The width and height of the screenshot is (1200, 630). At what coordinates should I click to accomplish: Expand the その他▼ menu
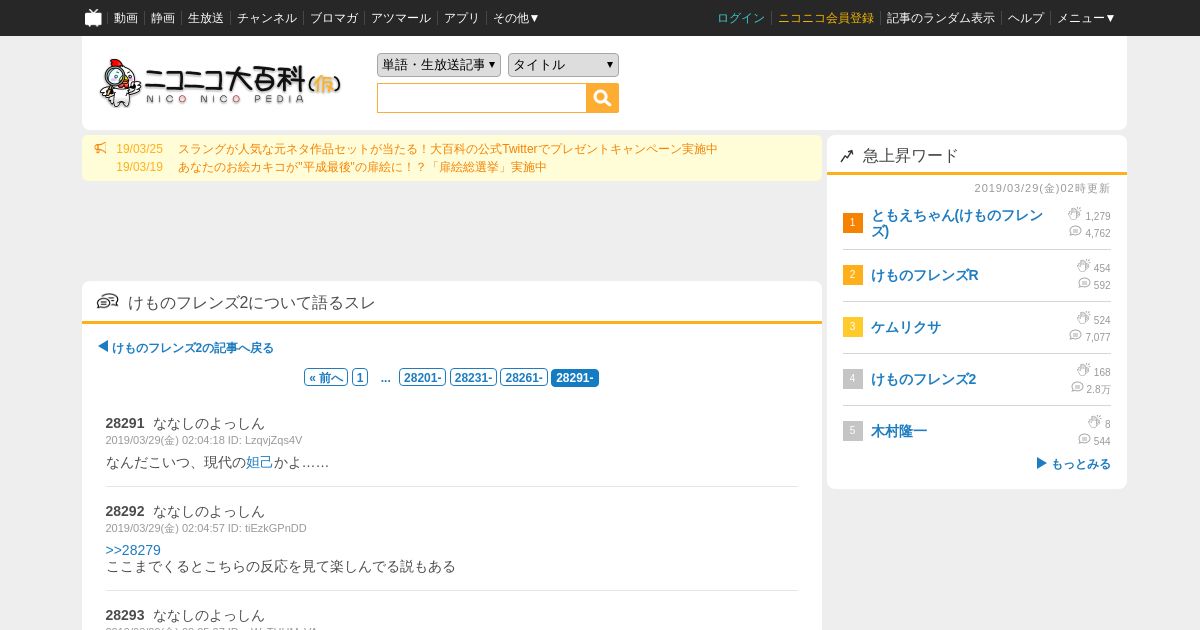coord(516,18)
